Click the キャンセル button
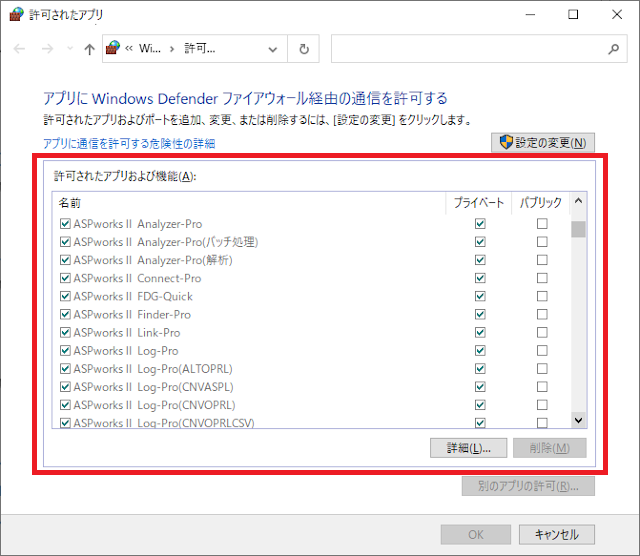Screen dimensions: 640x556 [557, 534]
